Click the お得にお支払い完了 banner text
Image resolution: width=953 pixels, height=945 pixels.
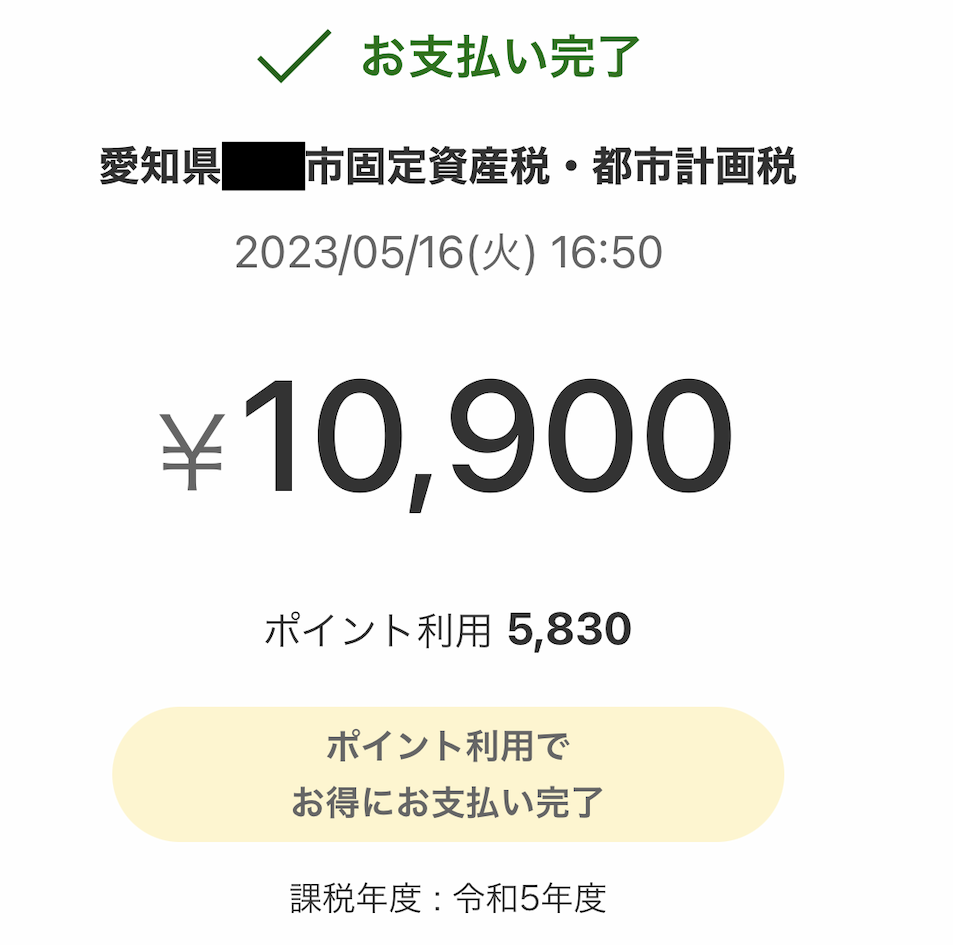pos(448,802)
